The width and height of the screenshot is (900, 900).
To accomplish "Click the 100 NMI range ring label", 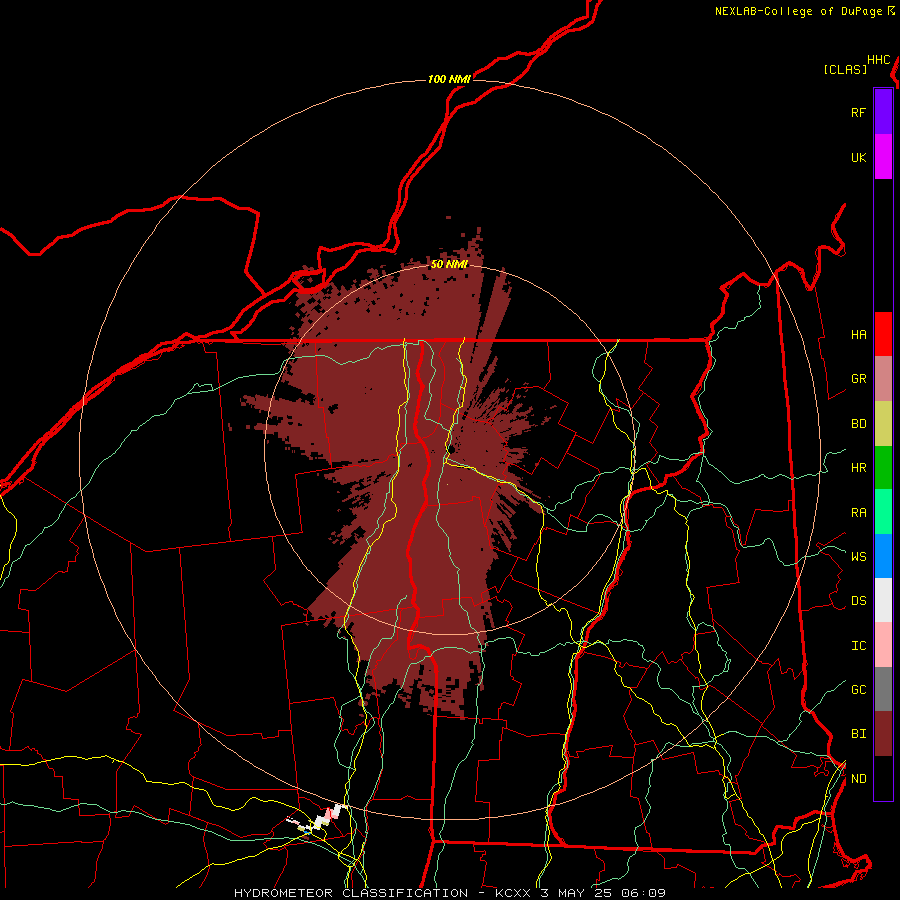I will 449,79.
